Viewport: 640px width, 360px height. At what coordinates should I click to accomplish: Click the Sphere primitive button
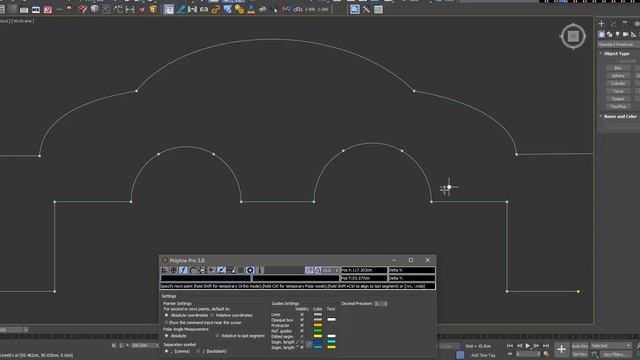618,76
